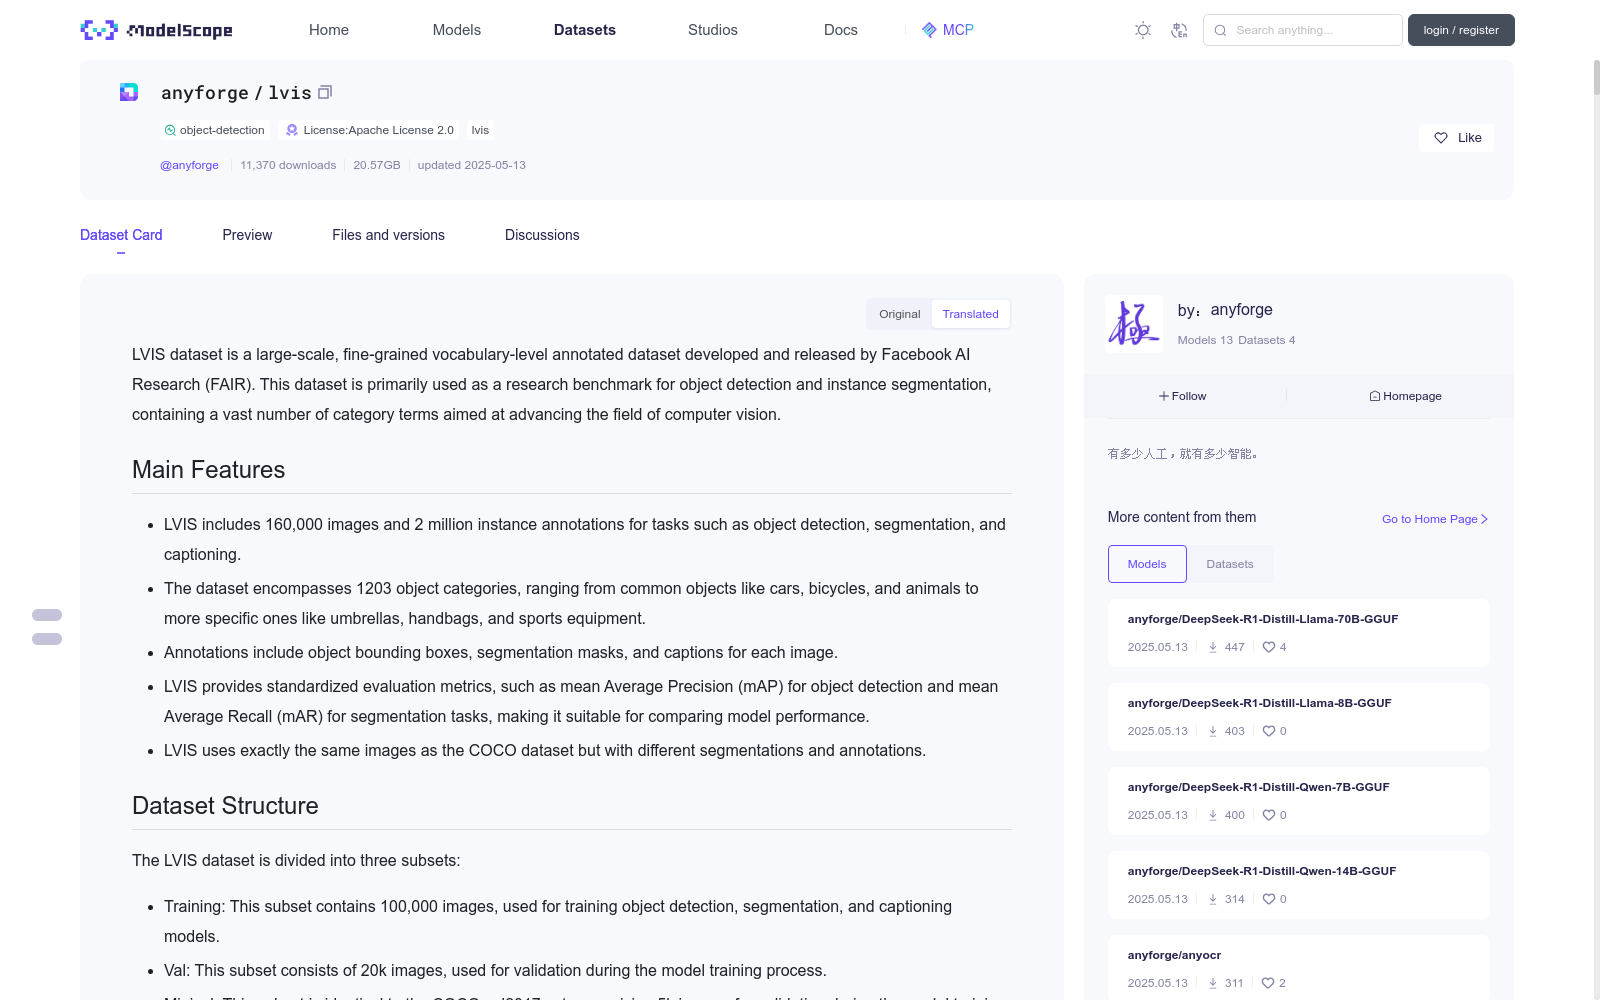Click download icon for Qwen-7B-GGUF
1600x1000 pixels.
(x=1213, y=815)
